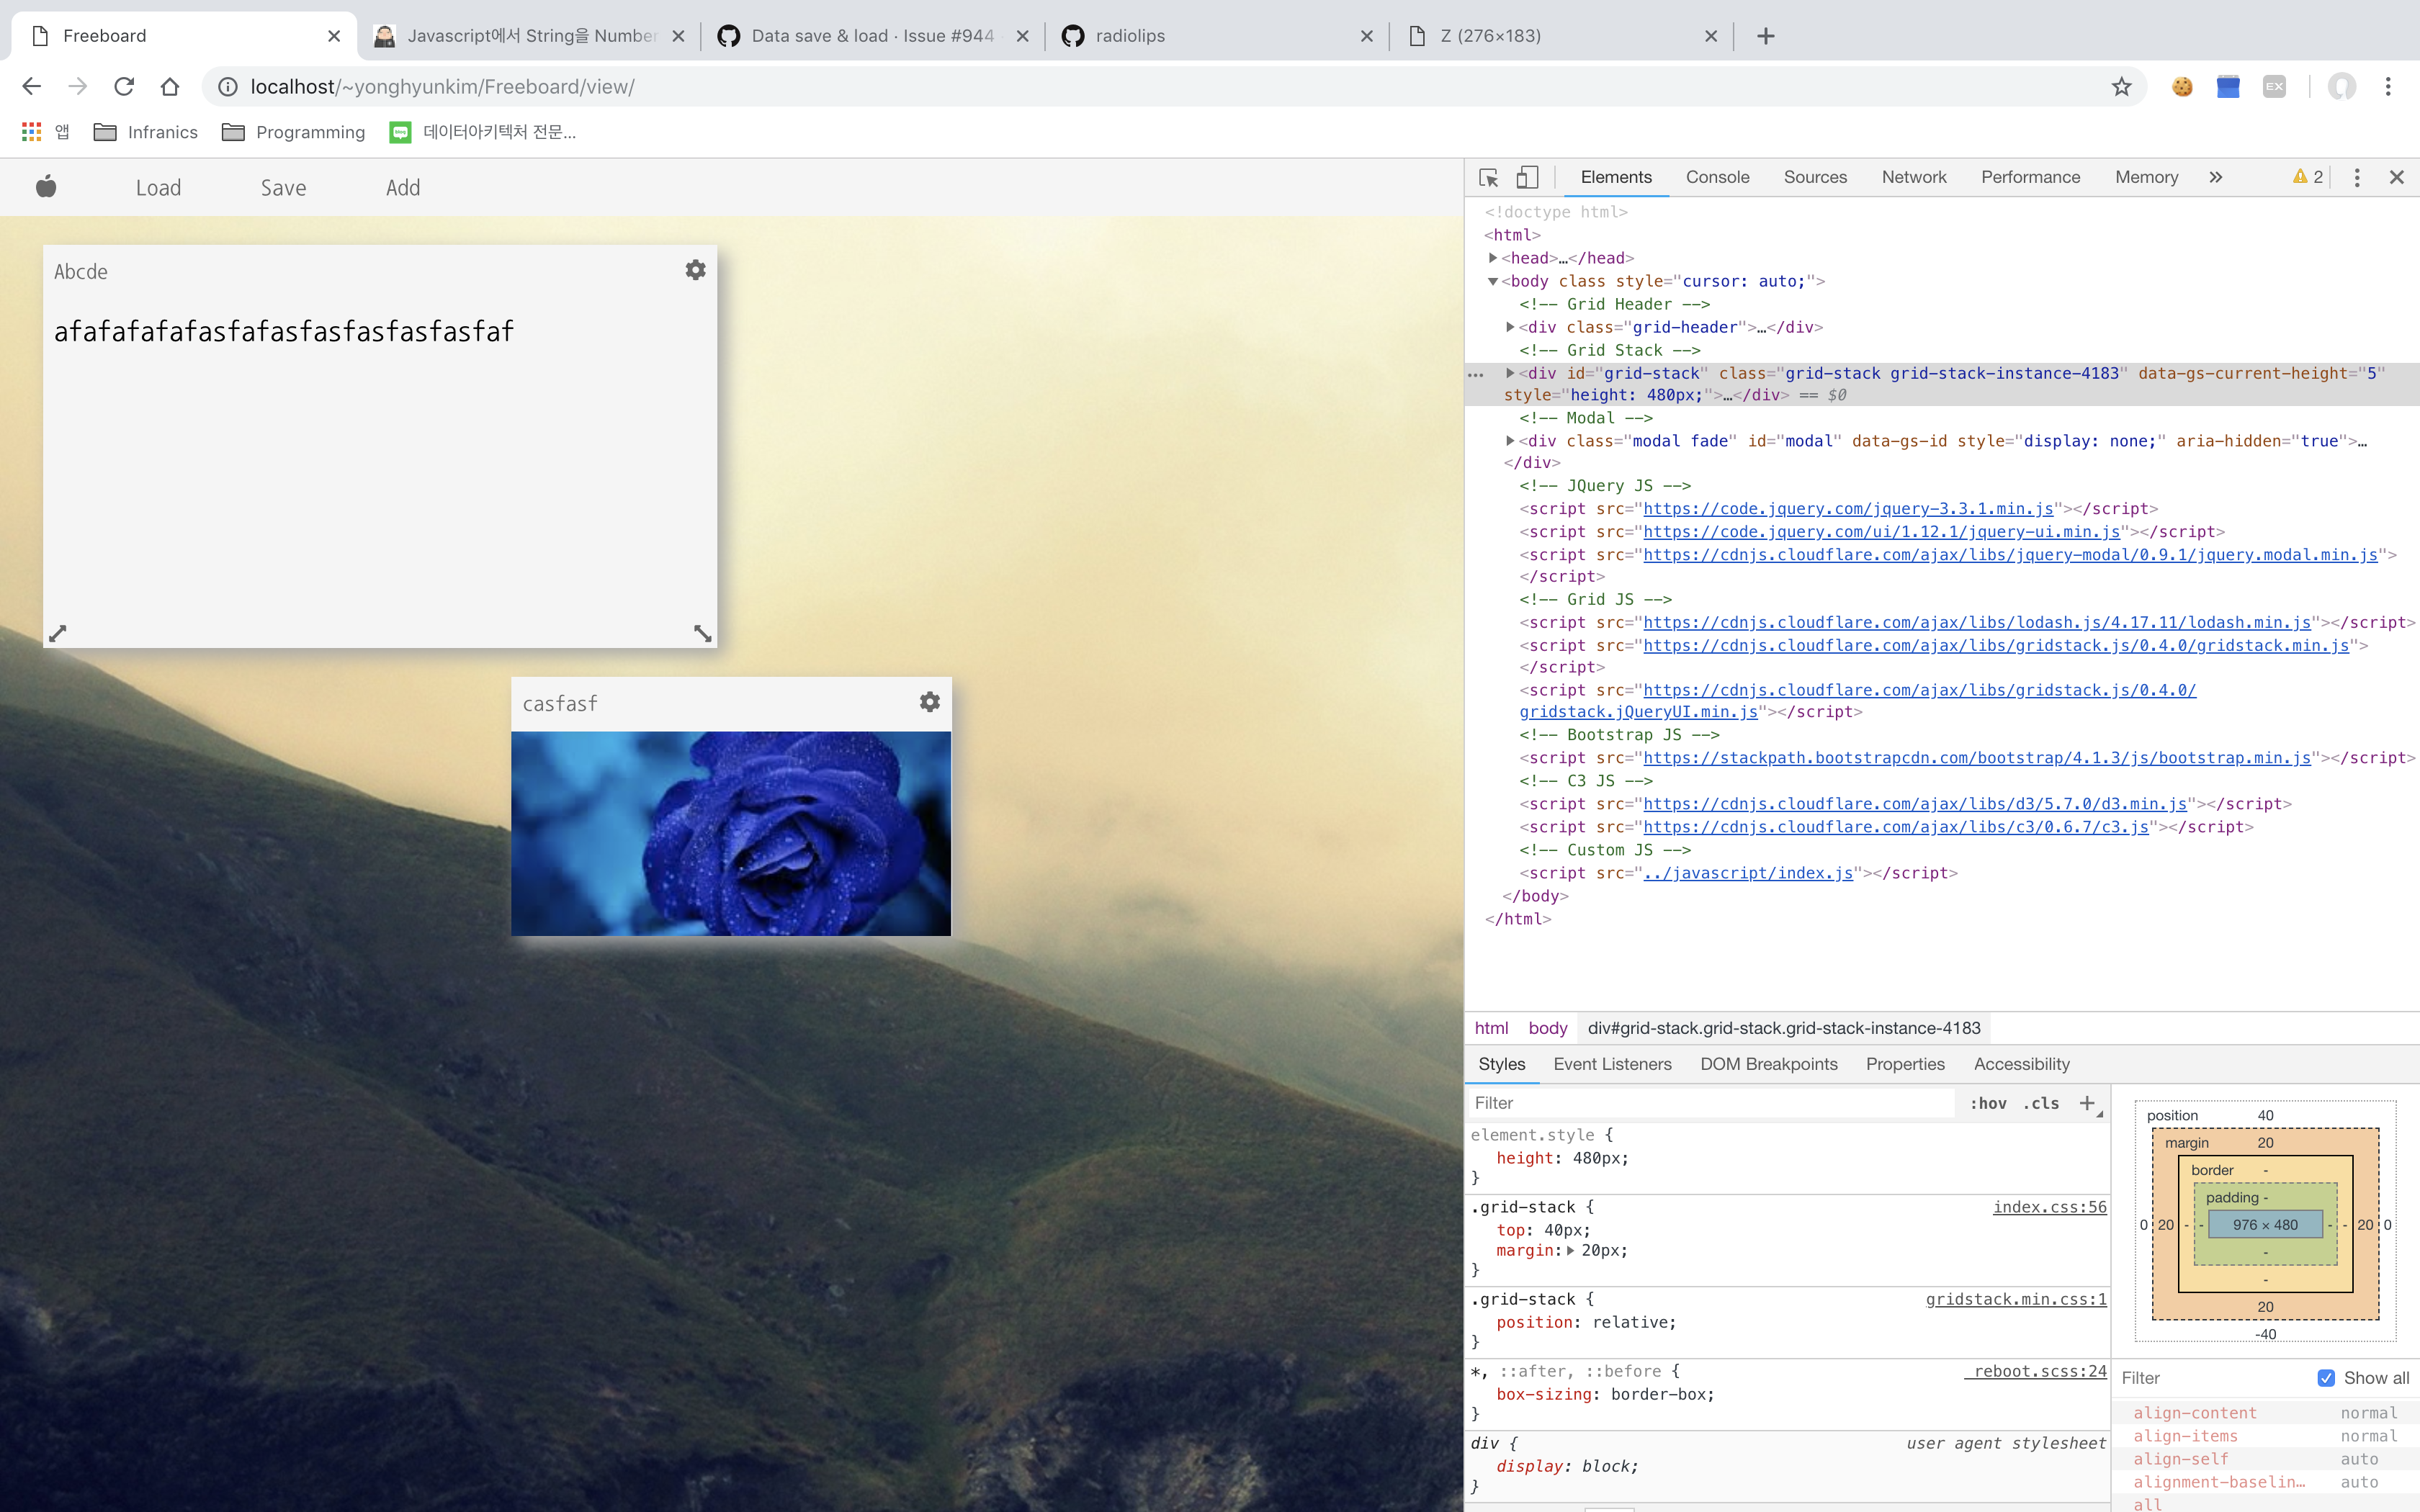The image size is (2420, 1512).
Task: Click the Save button in header
Action: pos(283,188)
